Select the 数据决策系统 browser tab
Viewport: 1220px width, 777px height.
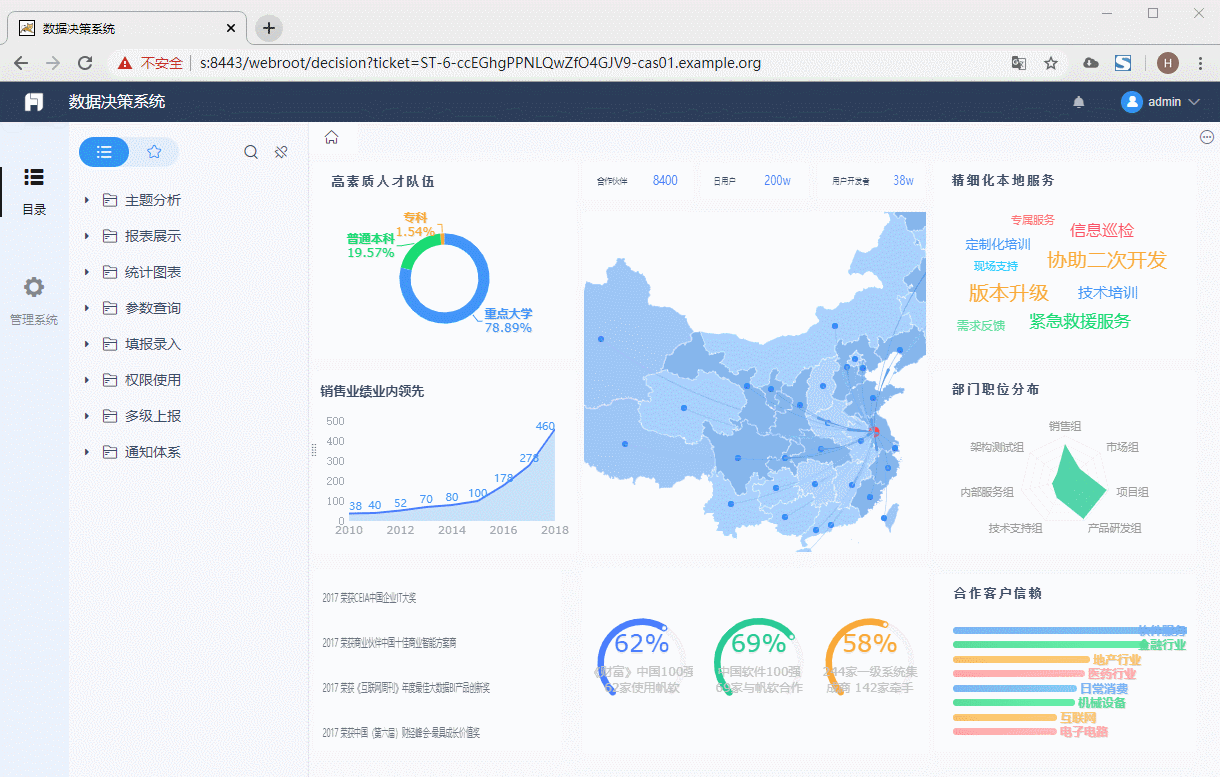pyautogui.click(x=128, y=29)
